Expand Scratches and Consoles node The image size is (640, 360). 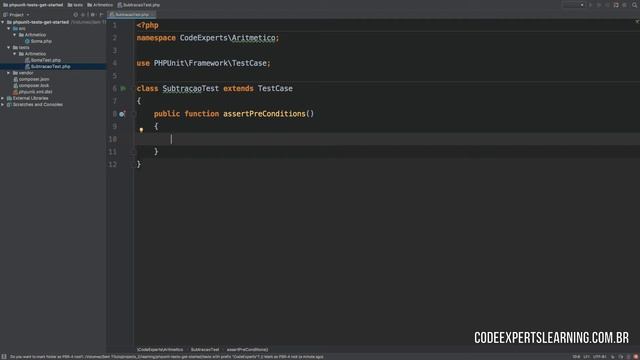click(x=3, y=104)
